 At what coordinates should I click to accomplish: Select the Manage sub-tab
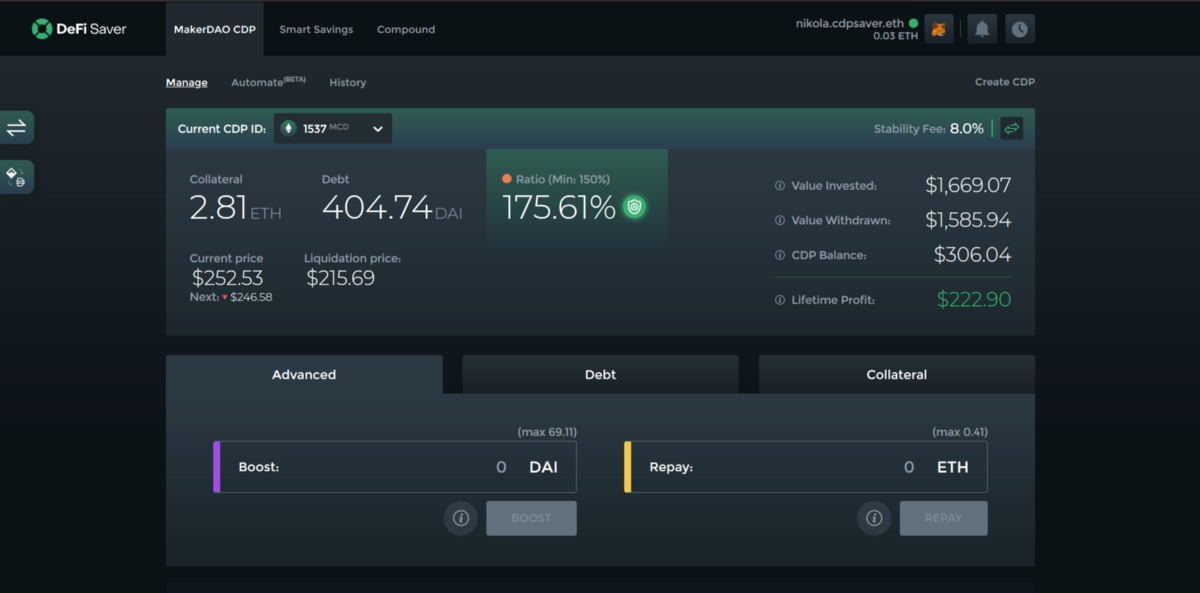(x=187, y=82)
